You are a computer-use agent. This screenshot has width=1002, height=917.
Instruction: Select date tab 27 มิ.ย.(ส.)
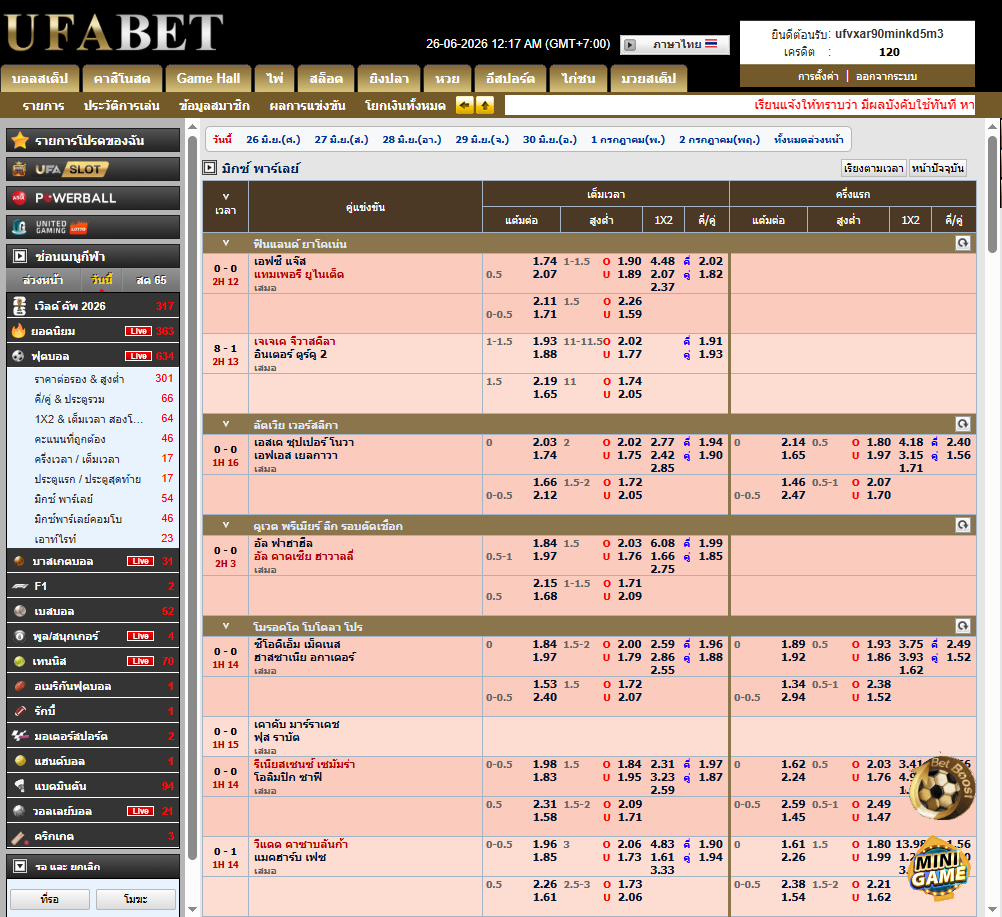341,139
